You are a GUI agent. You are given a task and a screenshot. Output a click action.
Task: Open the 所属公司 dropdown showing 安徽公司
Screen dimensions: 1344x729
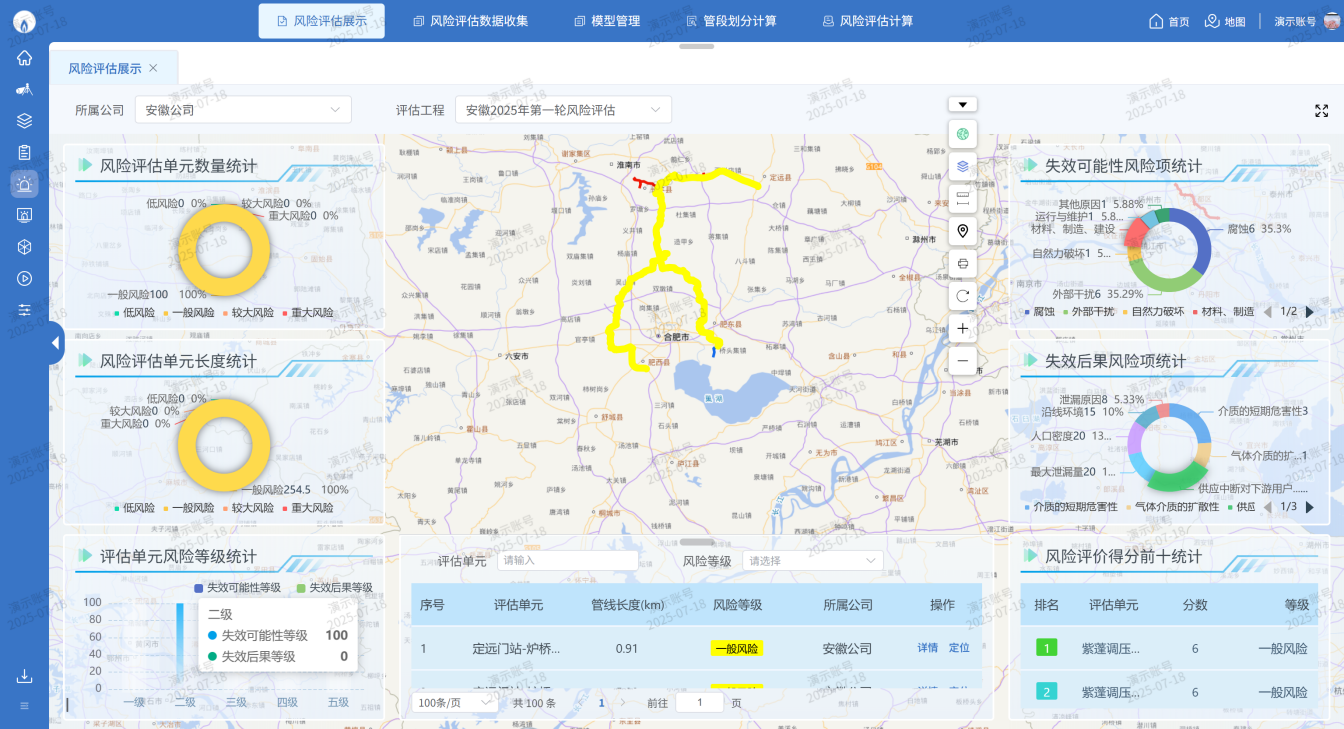pos(243,110)
